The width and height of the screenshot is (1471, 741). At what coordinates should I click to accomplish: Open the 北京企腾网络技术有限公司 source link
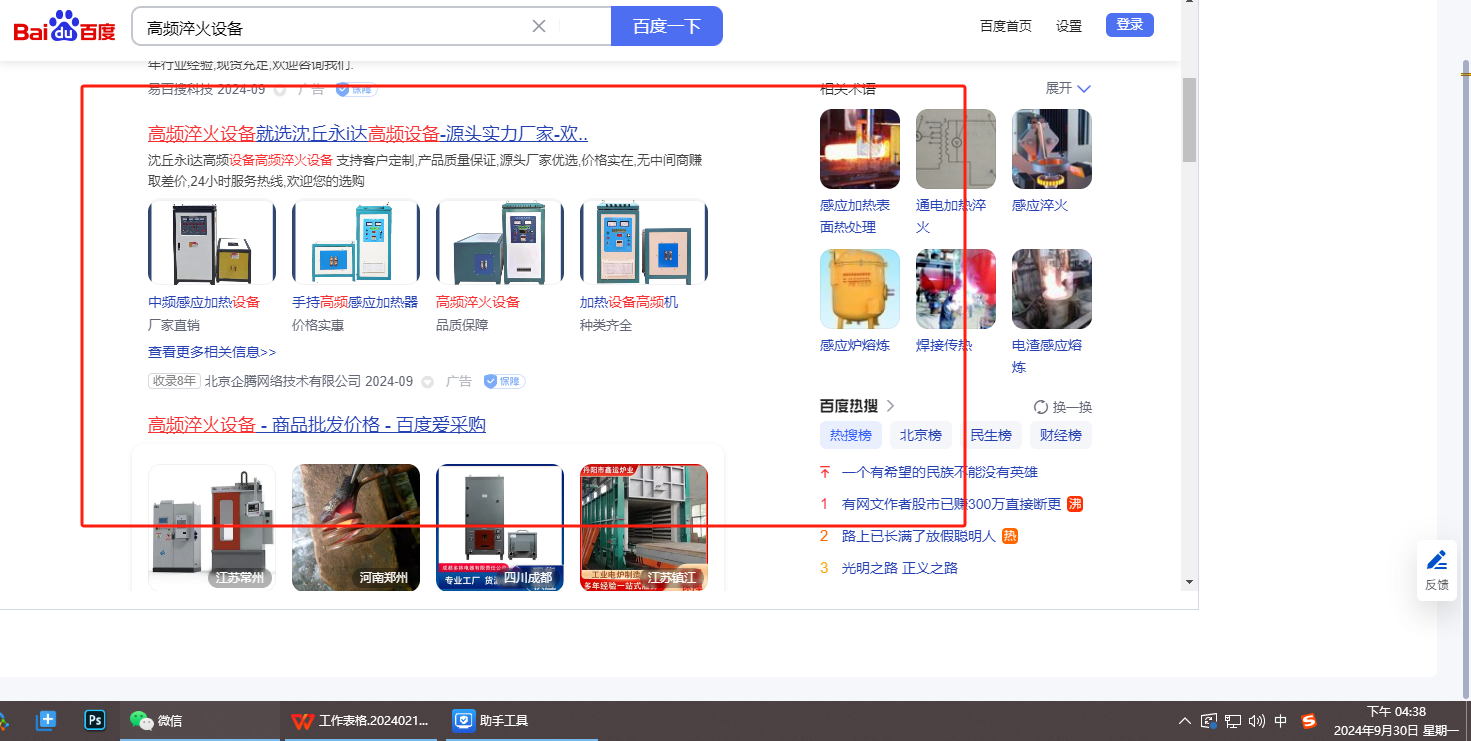click(283, 381)
